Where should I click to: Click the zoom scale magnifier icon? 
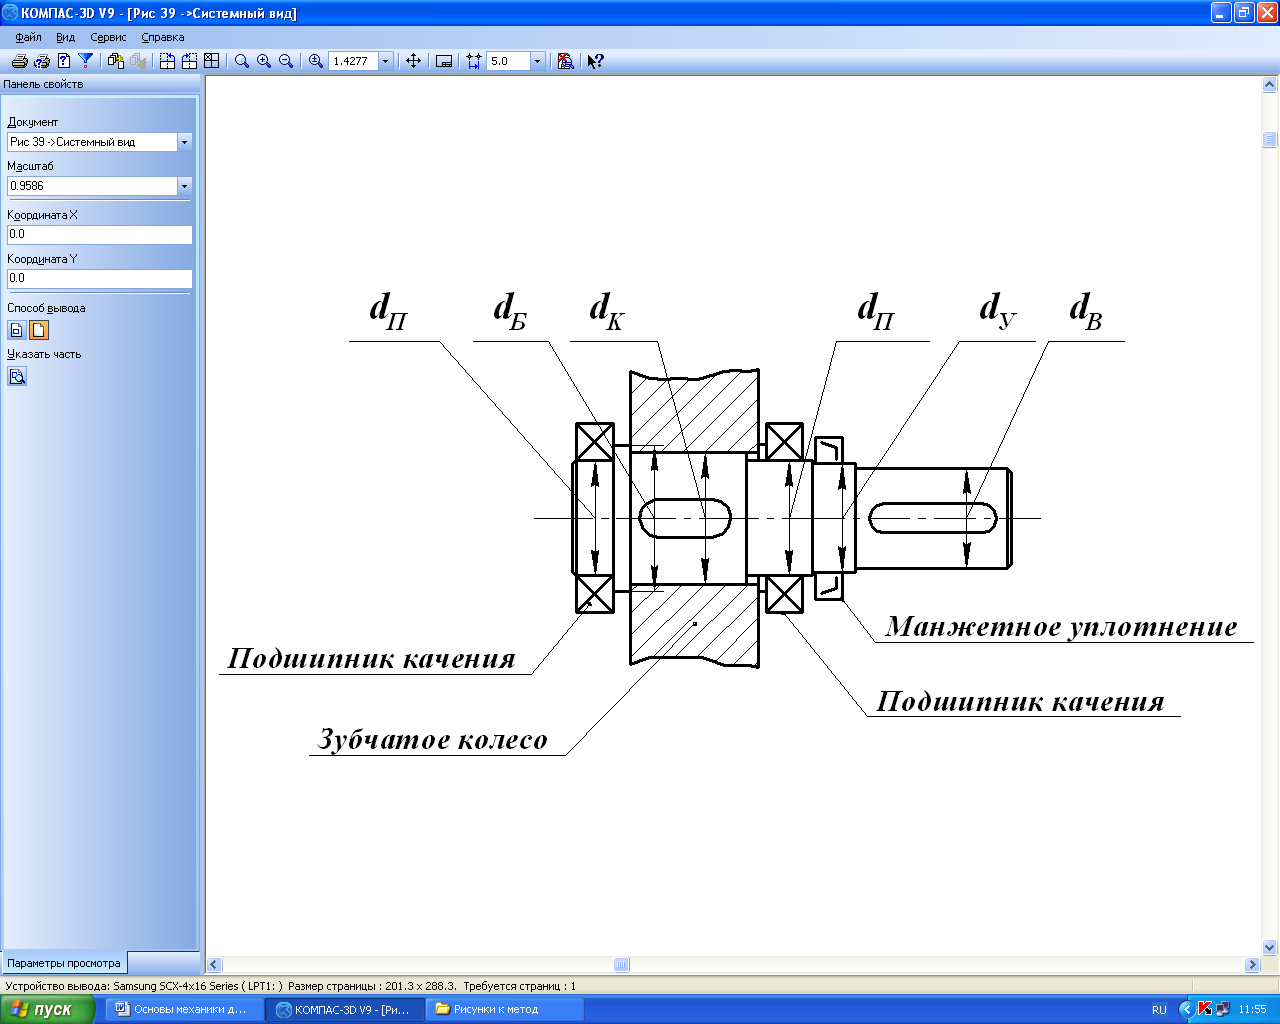coord(316,61)
